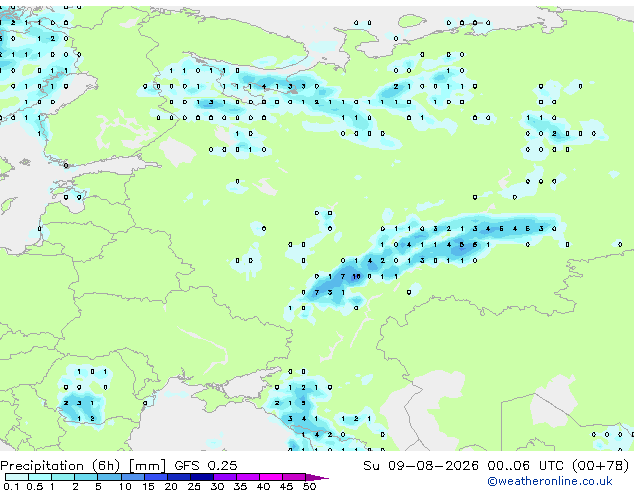Click the date 'Su 09-08-2026'
This screenshot has height=490, width=634.
point(421,466)
